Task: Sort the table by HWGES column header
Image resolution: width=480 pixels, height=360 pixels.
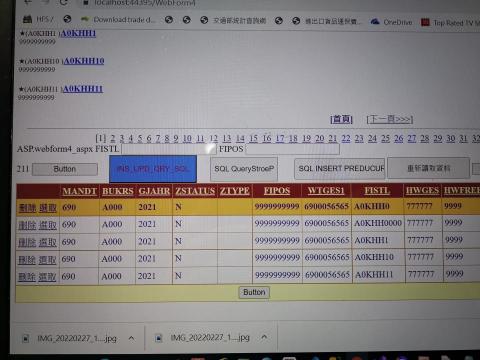Action: pyautogui.click(x=422, y=190)
